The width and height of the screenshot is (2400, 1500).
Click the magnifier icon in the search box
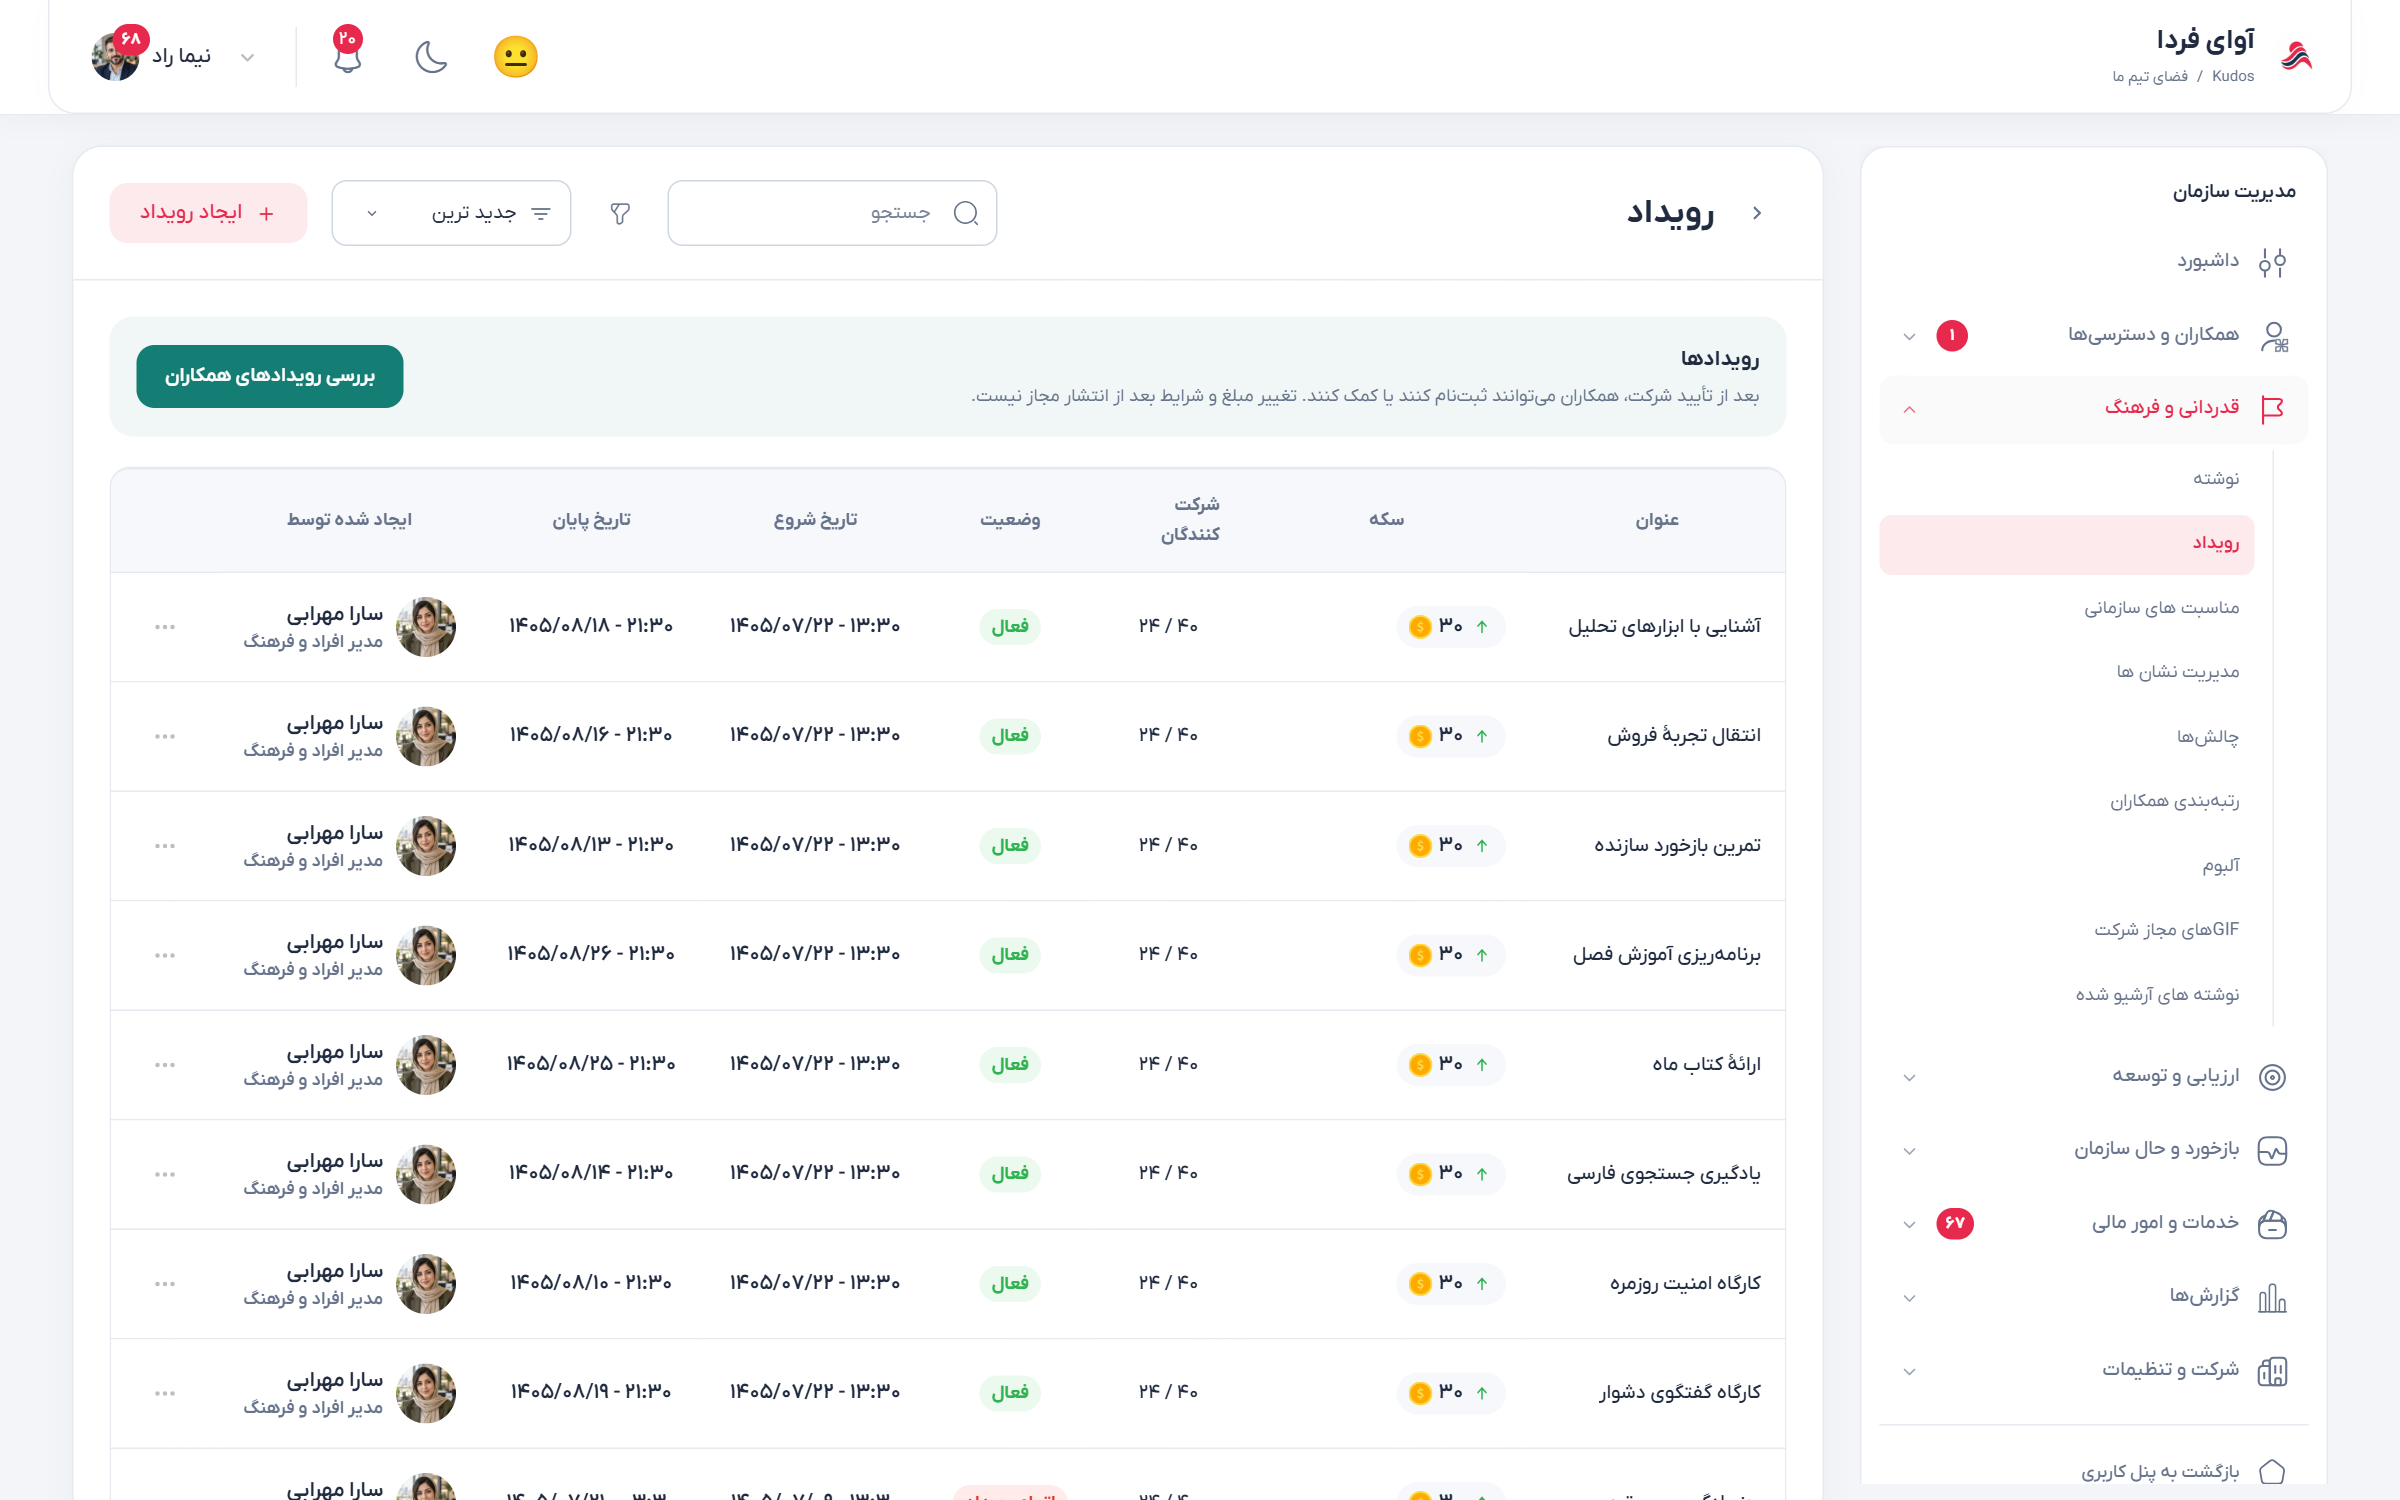(x=966, y=213)
